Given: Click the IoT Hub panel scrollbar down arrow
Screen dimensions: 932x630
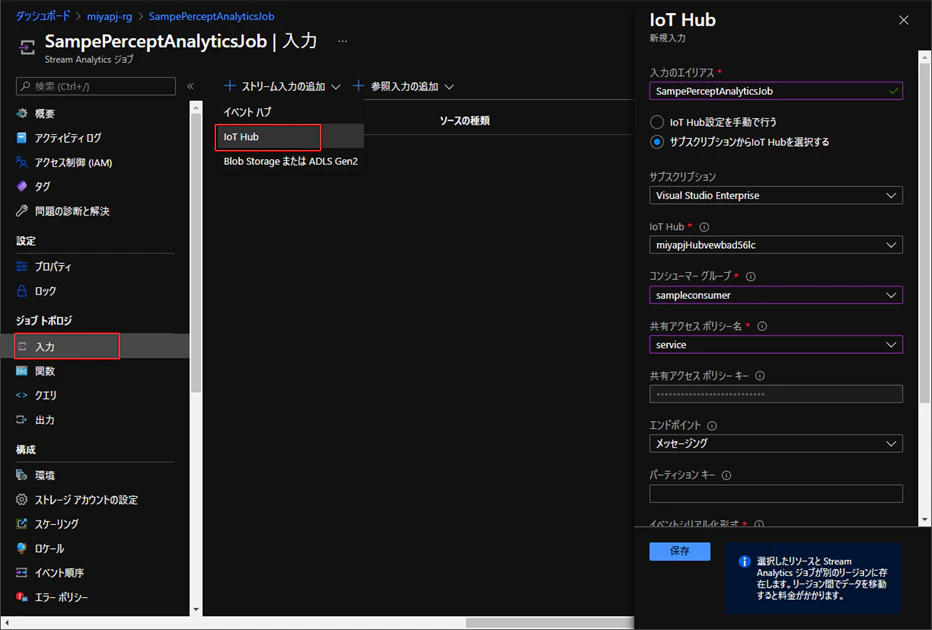Looking at the screenshot, I should [x=924, y=519].
